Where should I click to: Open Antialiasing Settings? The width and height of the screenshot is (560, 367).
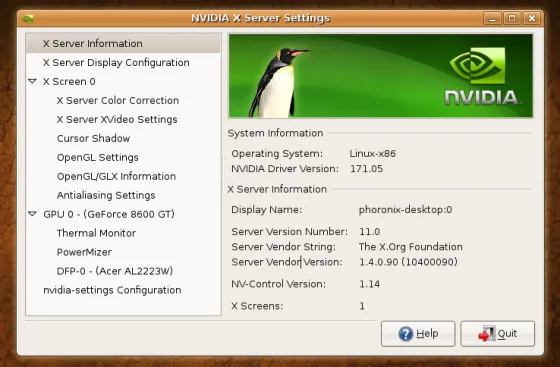(x=106, y=195)
